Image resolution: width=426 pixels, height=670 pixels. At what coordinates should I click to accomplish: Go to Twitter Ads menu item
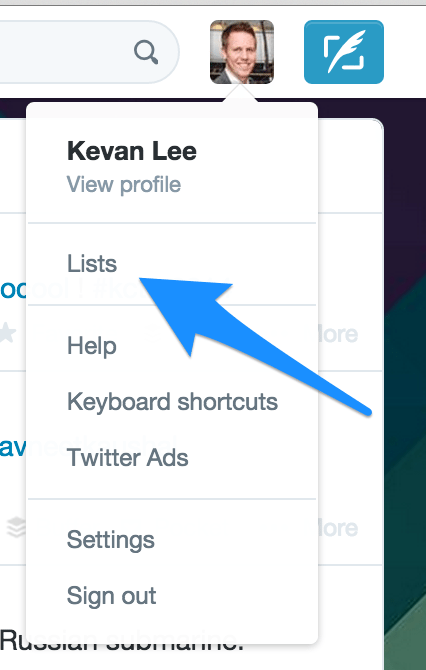[x=127, y=458]
